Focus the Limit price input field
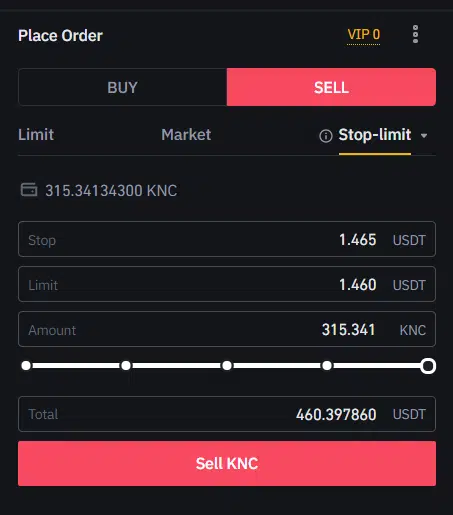 pyautogui.click(x=227, y=284)
